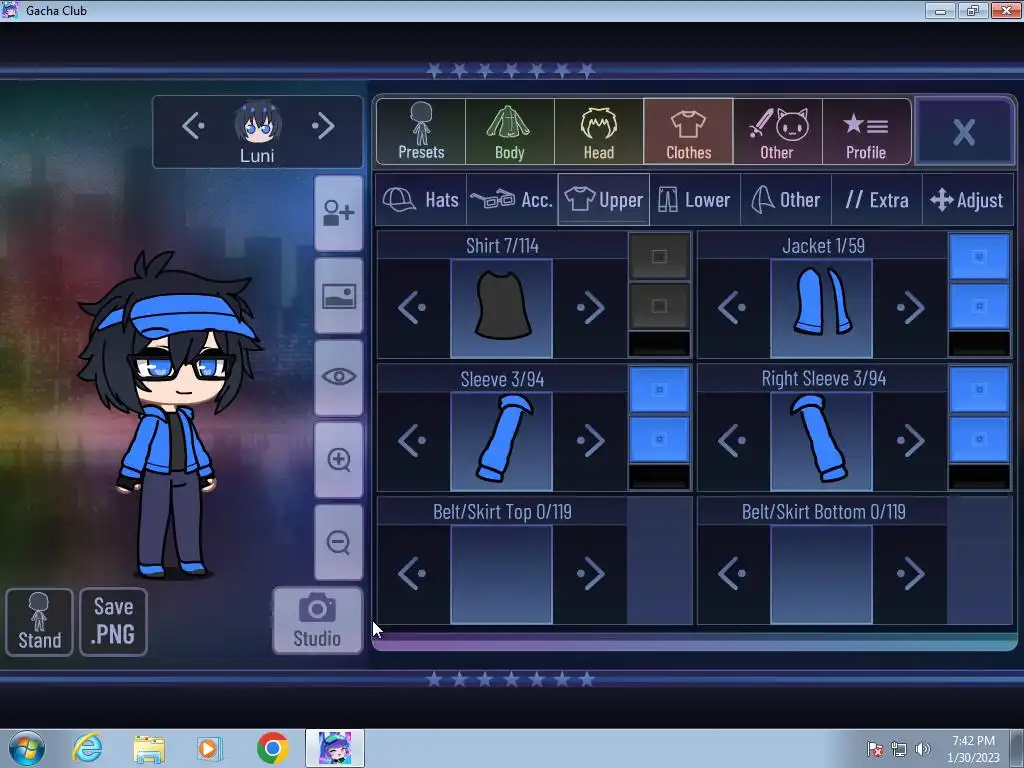The height and width of the screenshot is (768, 1024).
Task: Toggle the eye visibility button
Action: point(338,377)
